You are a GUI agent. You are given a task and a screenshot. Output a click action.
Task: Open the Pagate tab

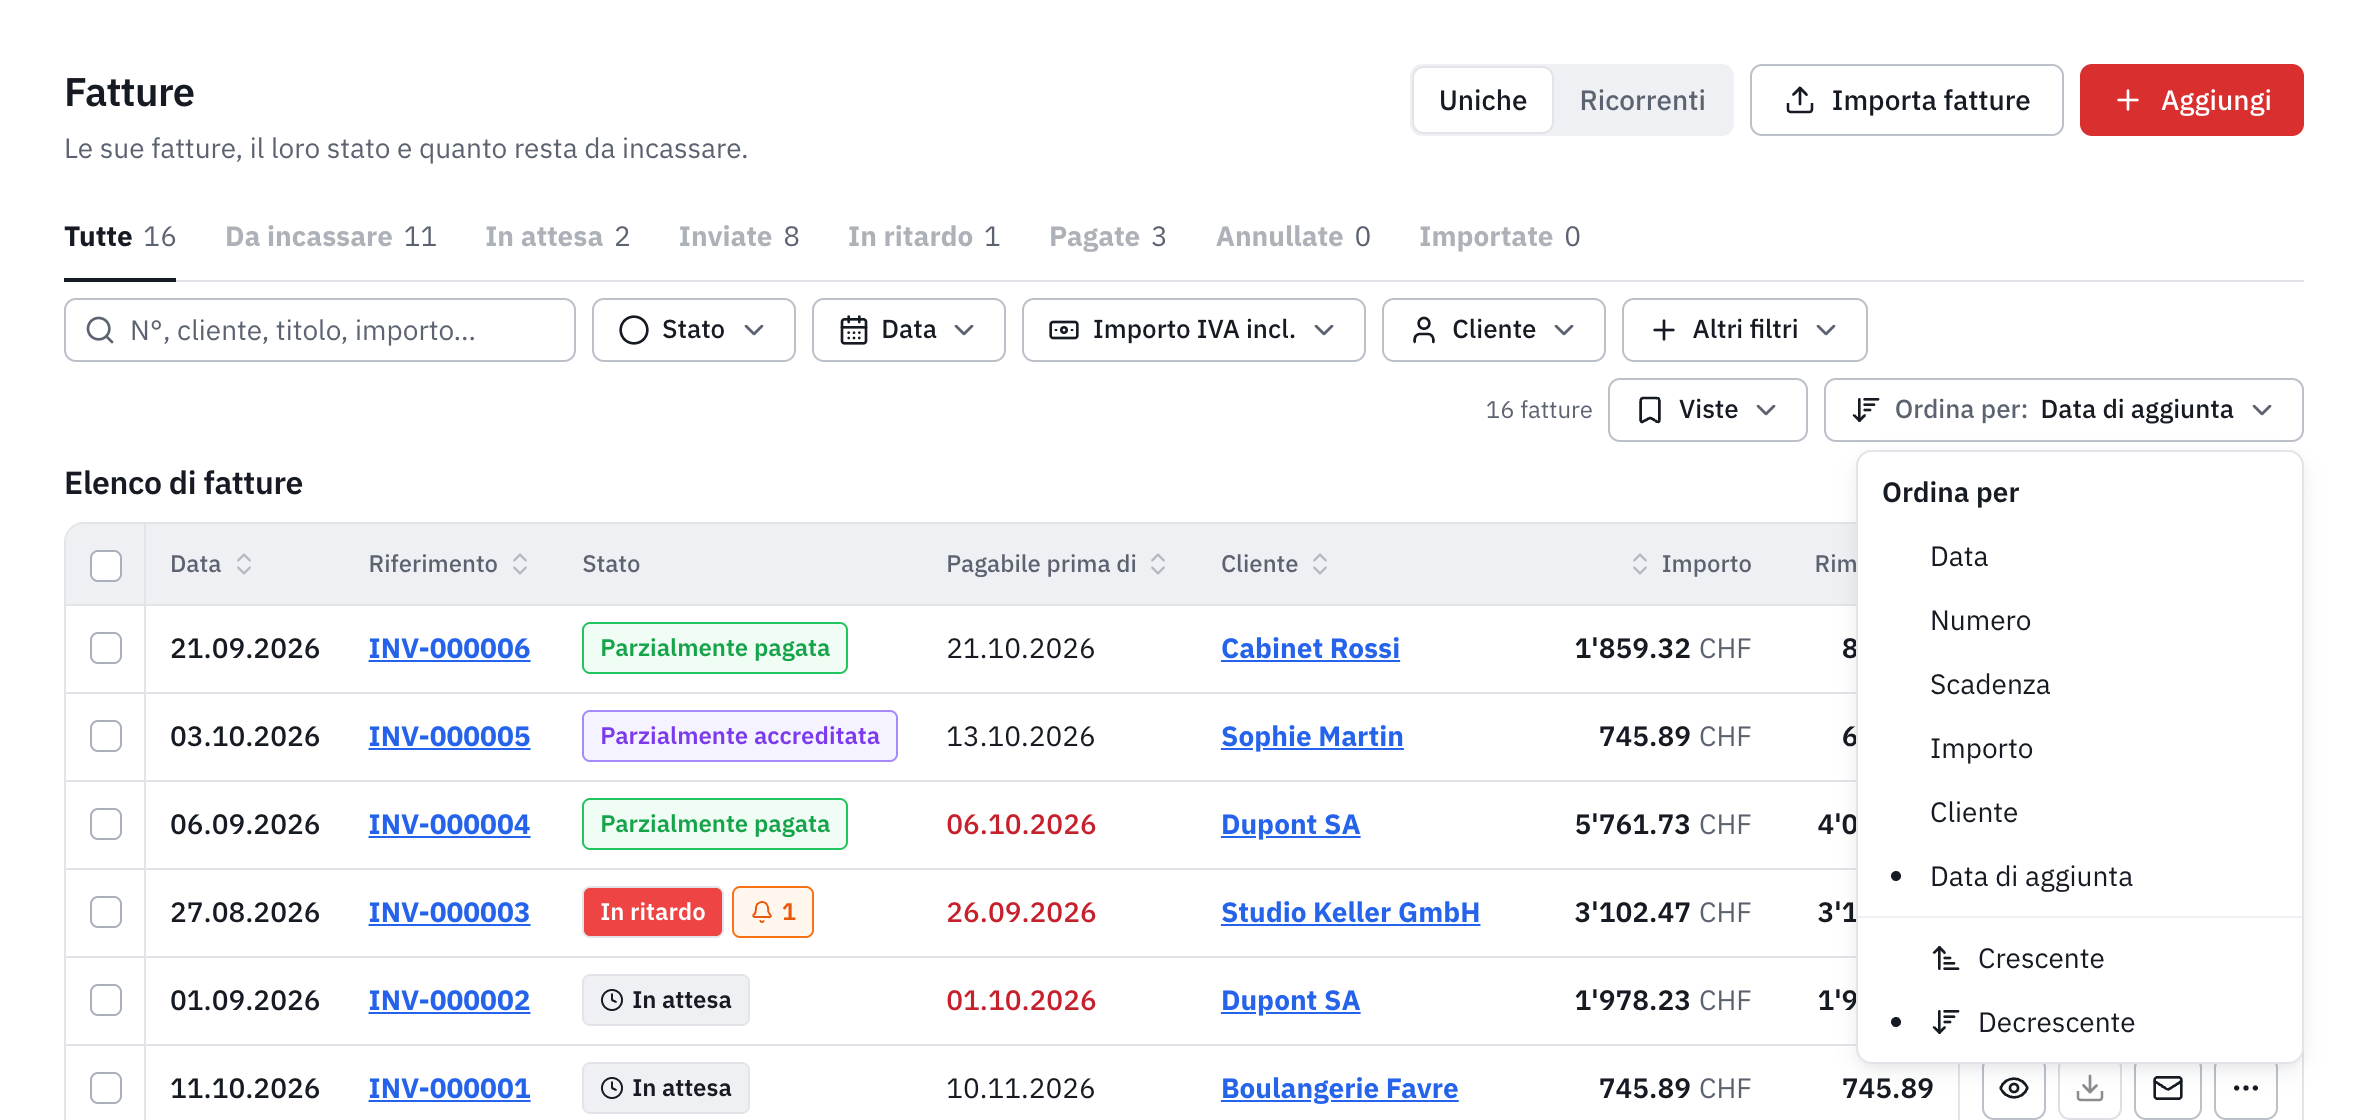[1107, 237]
